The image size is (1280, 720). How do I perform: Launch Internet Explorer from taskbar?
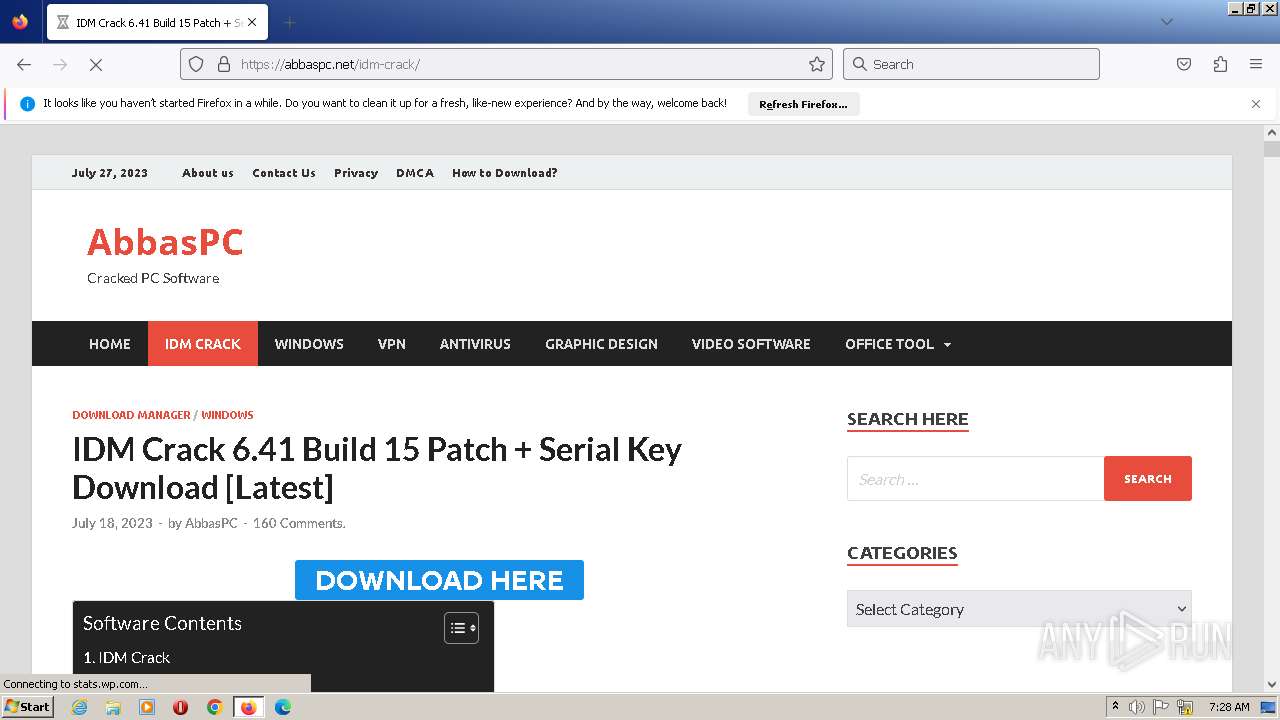(x=79, y=707)
